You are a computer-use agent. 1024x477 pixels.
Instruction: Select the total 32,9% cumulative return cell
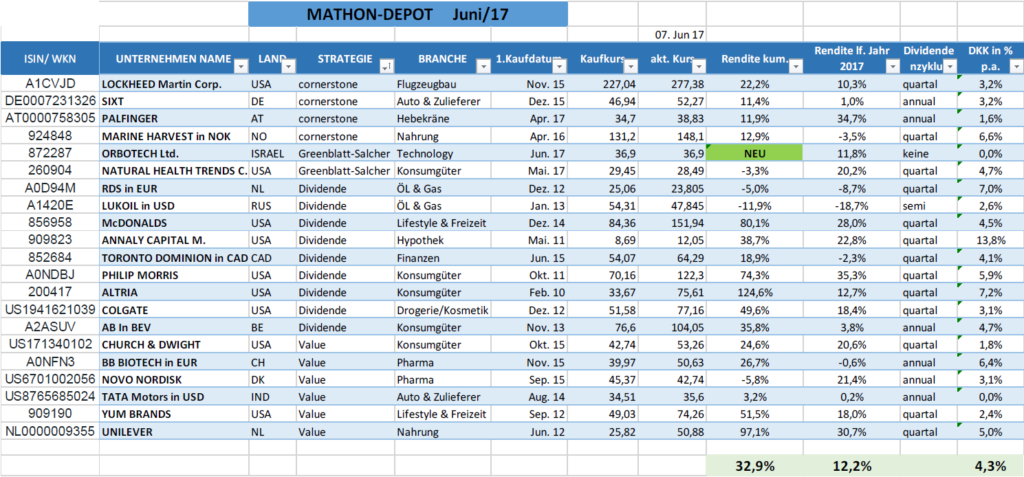coord(754,466)
